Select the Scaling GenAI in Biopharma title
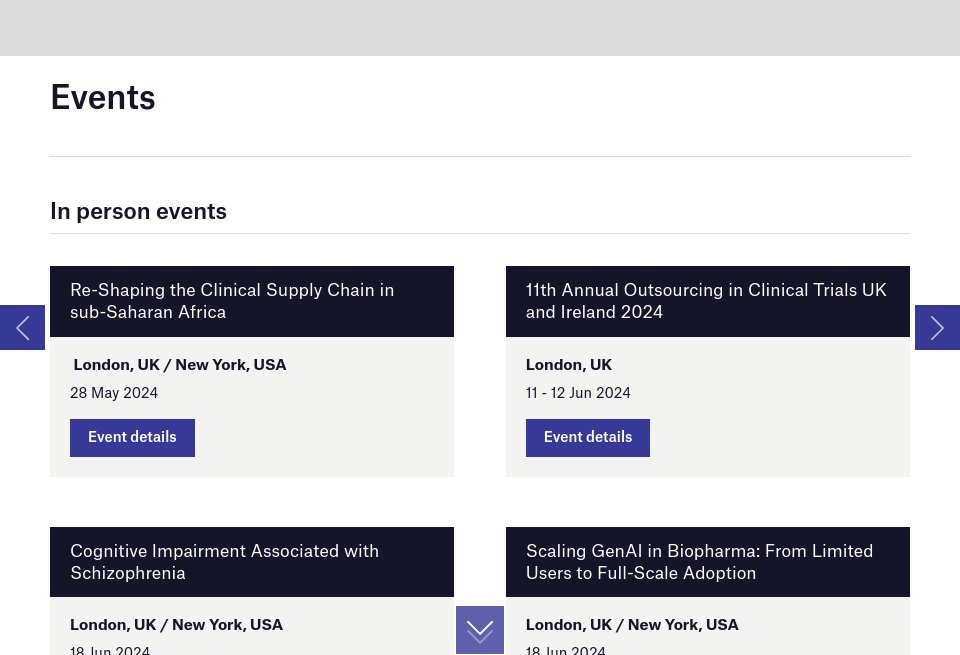 [699, 562]
